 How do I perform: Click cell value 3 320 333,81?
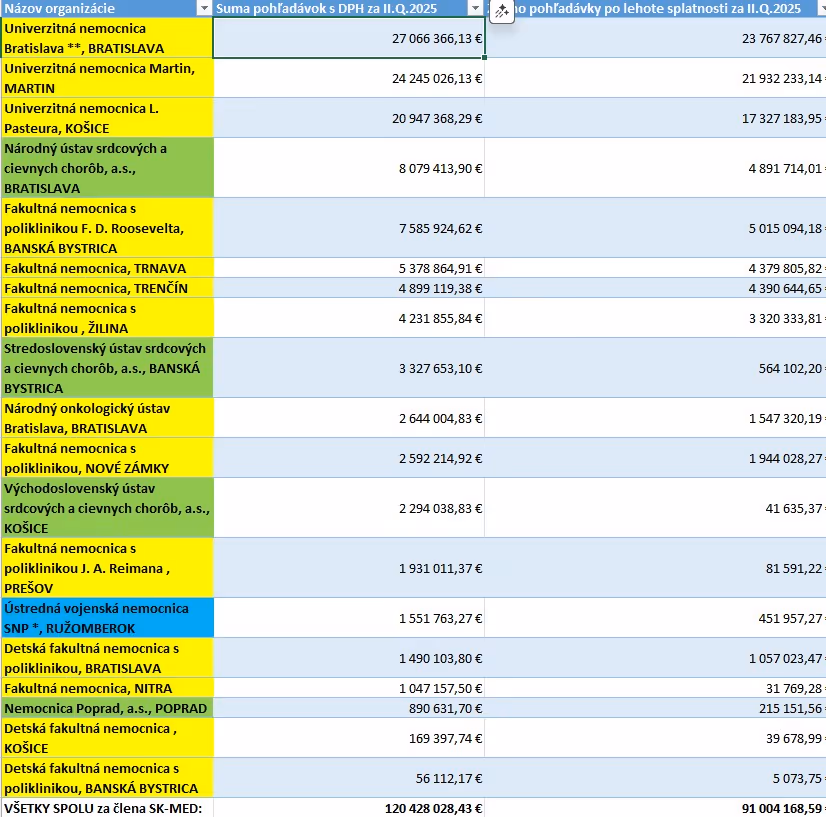tap(785, 319)
